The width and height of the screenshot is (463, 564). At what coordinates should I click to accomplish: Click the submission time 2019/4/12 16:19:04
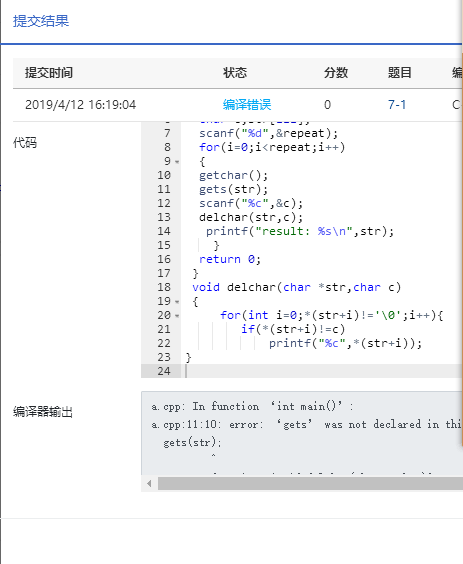point(81,105)
